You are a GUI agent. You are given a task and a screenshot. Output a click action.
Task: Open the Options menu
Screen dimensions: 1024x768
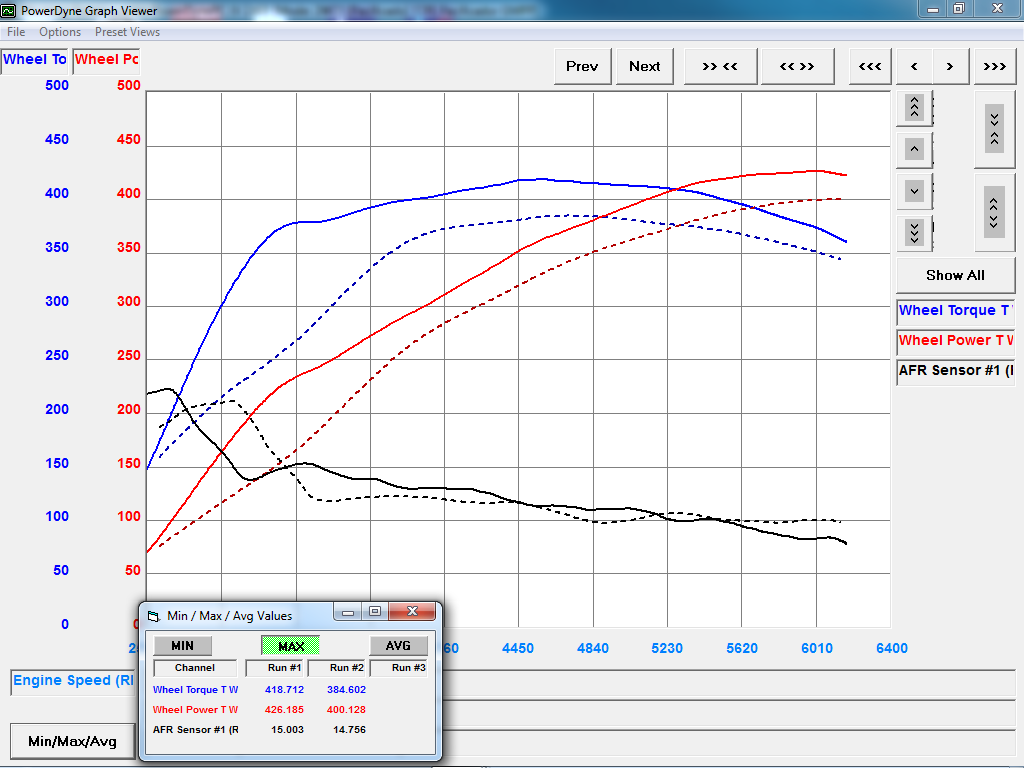point(60,32)
